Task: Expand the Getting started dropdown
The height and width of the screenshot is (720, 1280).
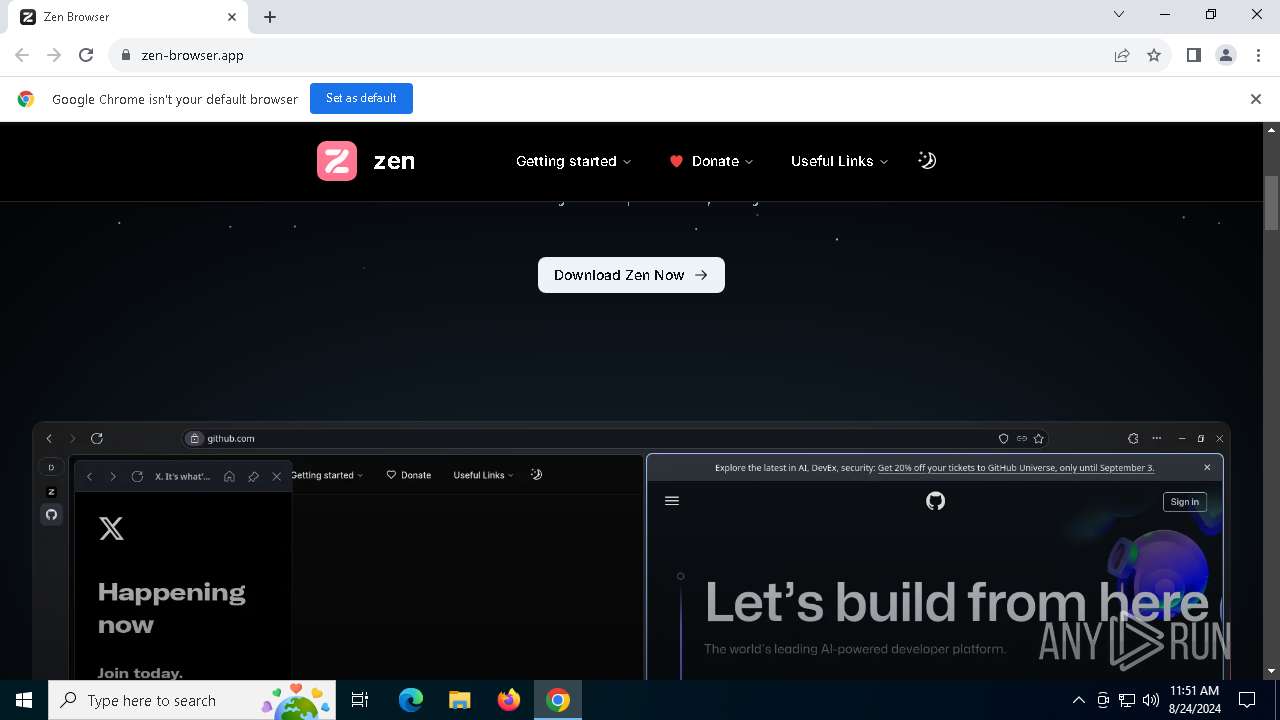Action: [x=573, y=161]
